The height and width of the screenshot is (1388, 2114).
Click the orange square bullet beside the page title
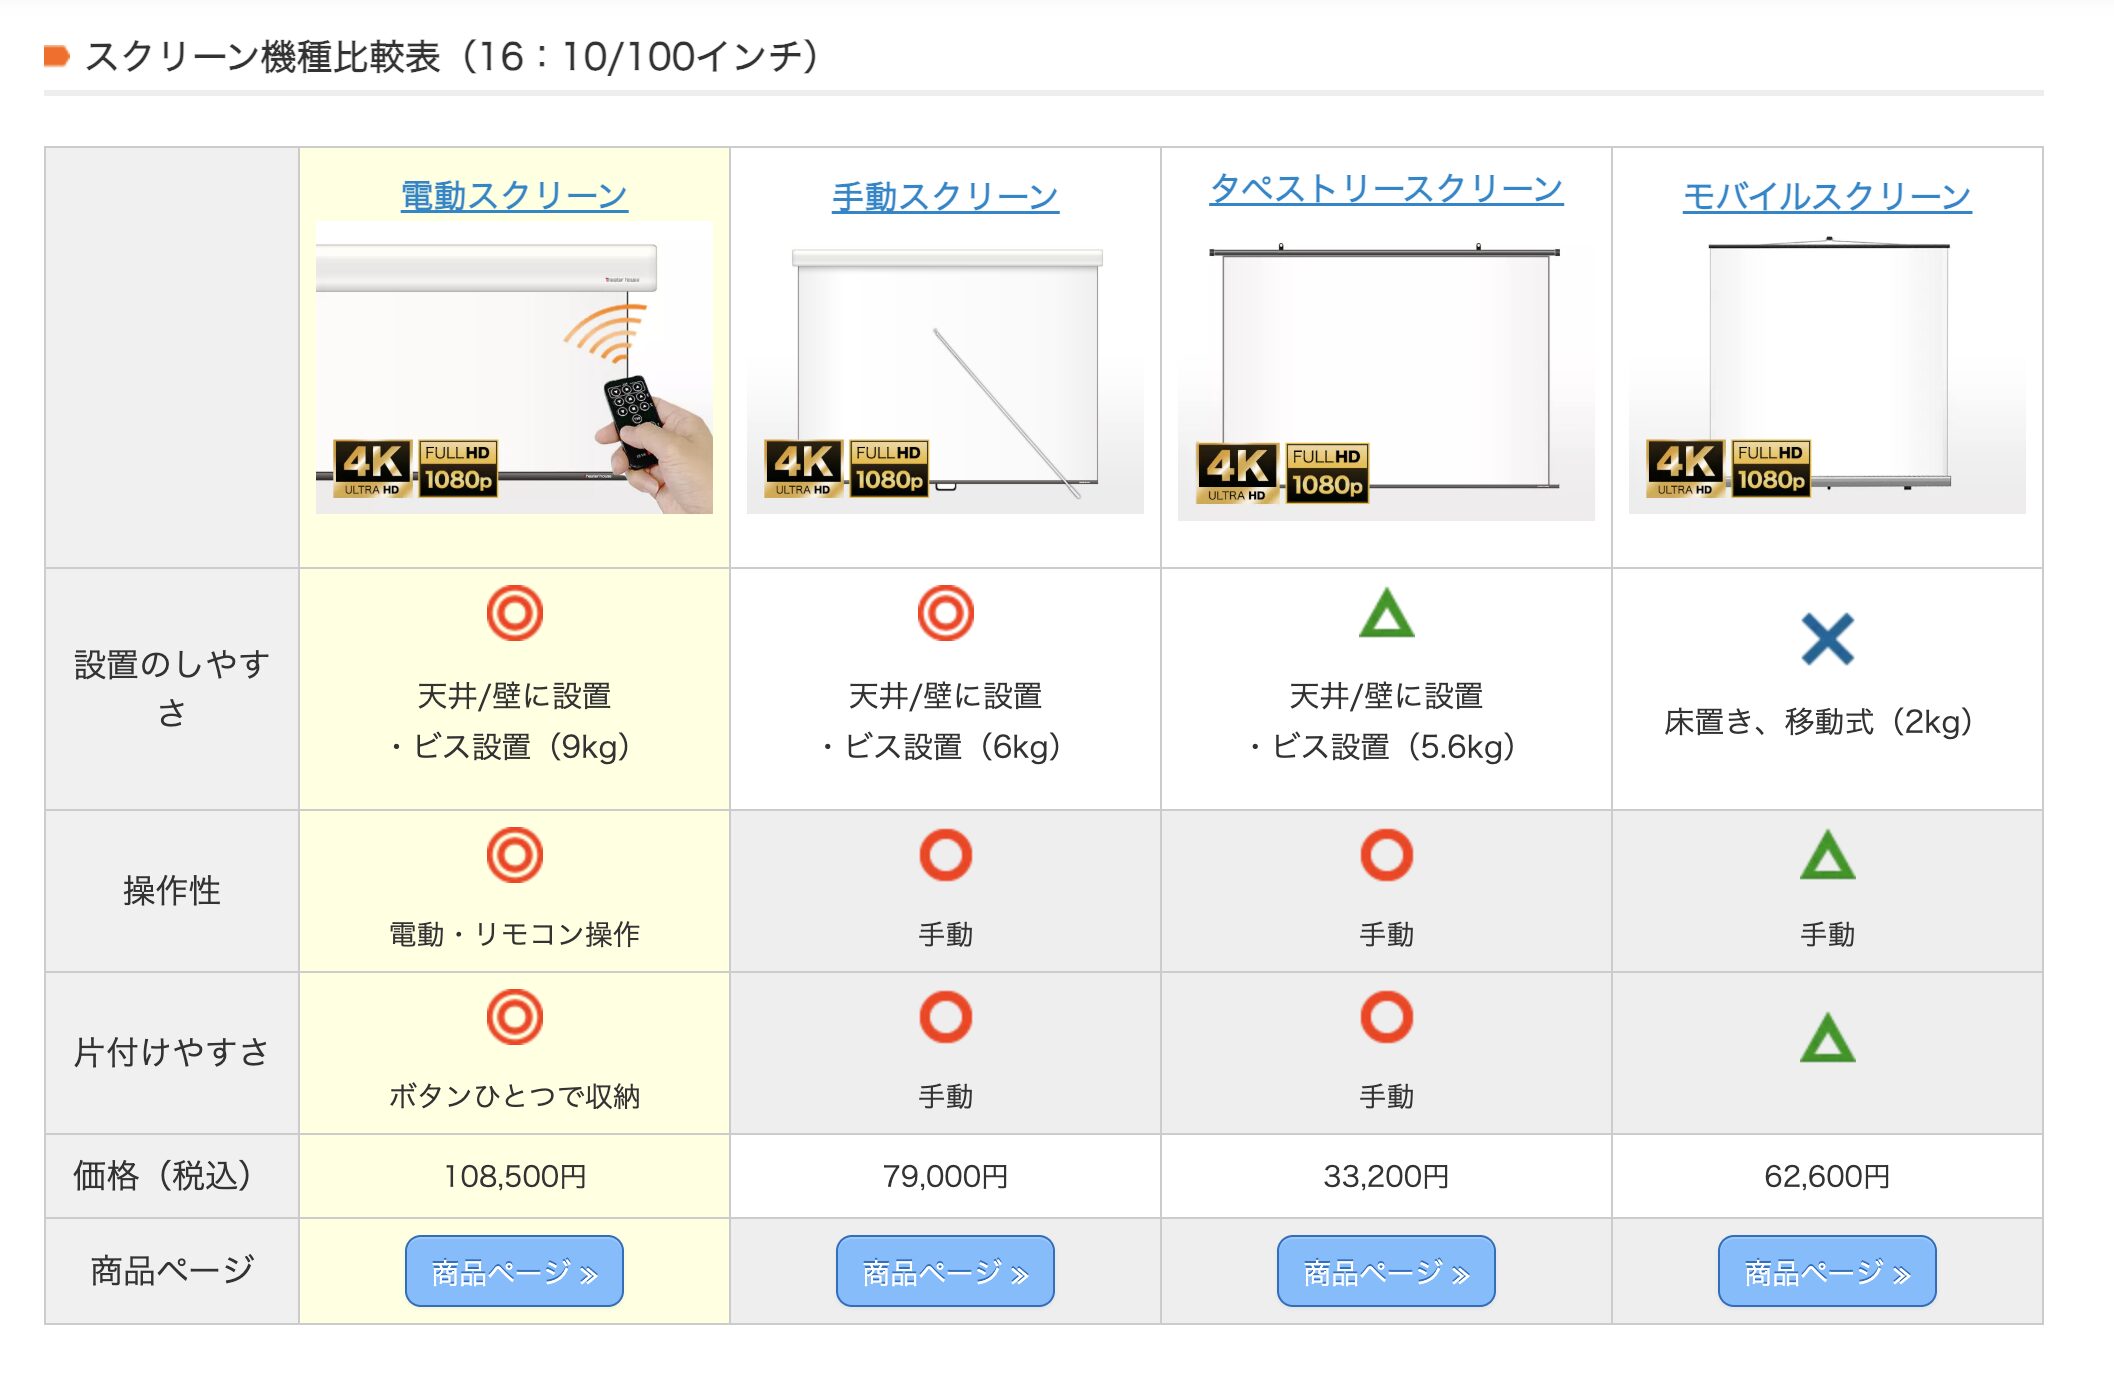click(x=57, y=58)
